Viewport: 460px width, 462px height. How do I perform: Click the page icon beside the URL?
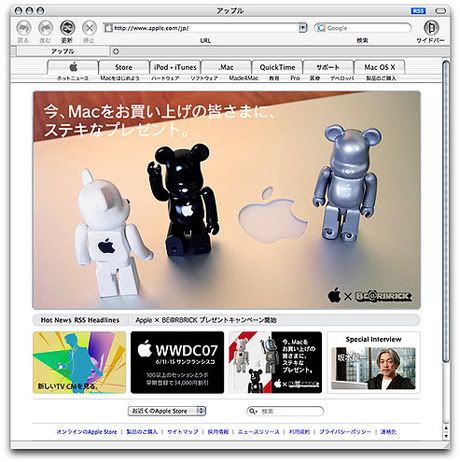click(x=108, y=28)
